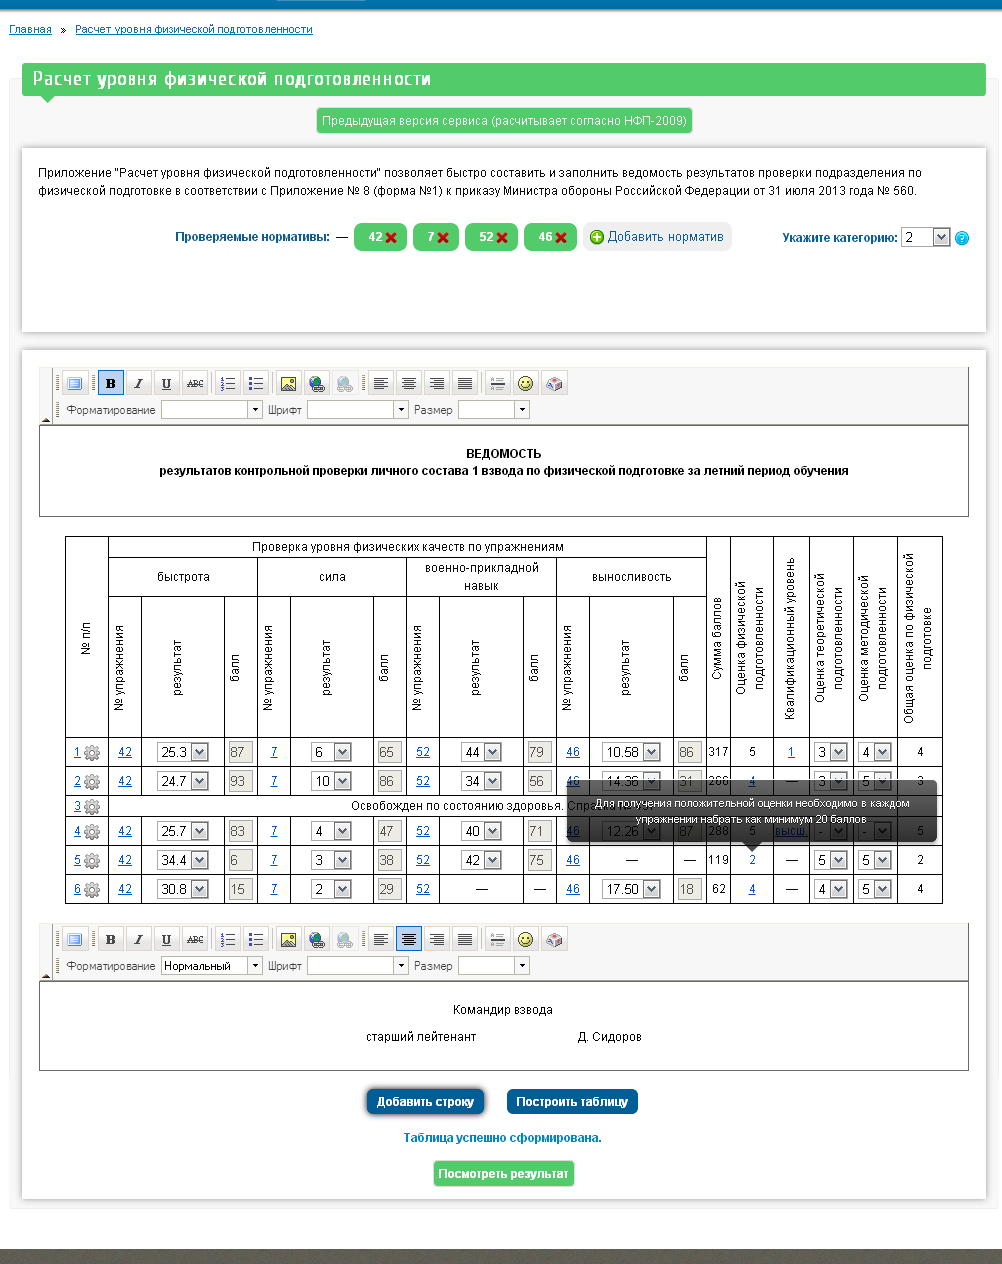The width and height of the screenshot is (1002, 1264).
Task: Insert image via footer editor toolbar
Action: 289,939
